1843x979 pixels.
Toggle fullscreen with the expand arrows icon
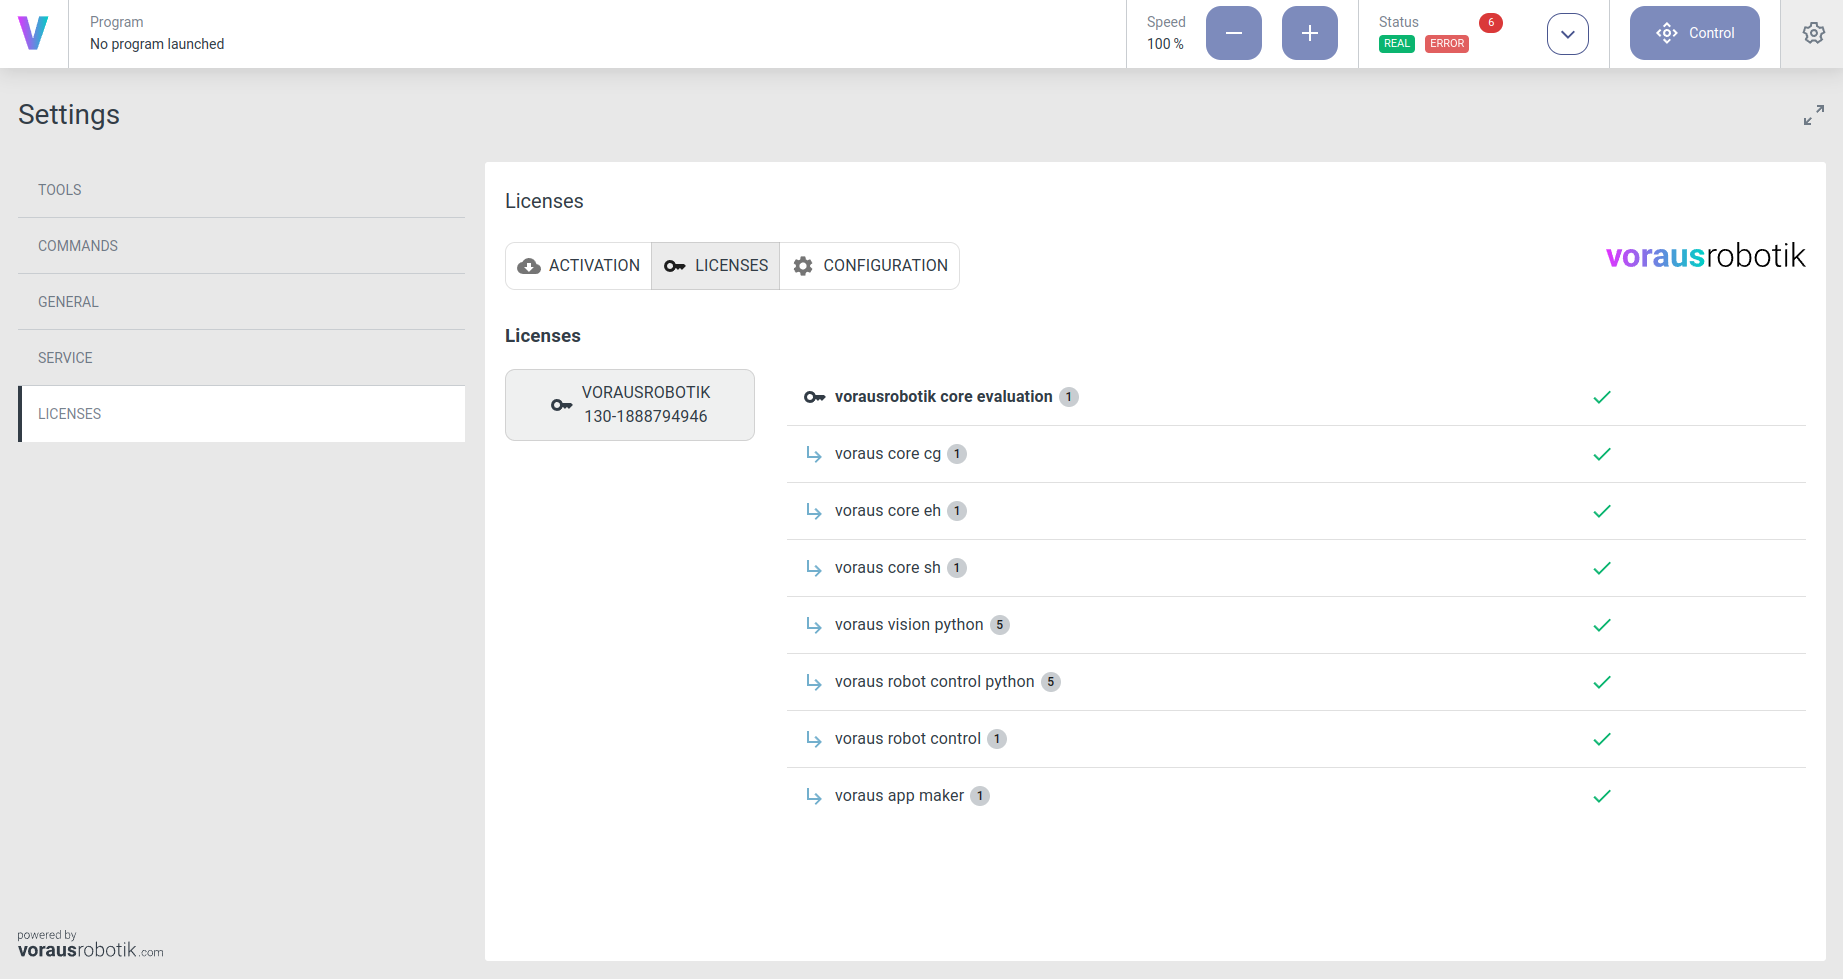1813,116
